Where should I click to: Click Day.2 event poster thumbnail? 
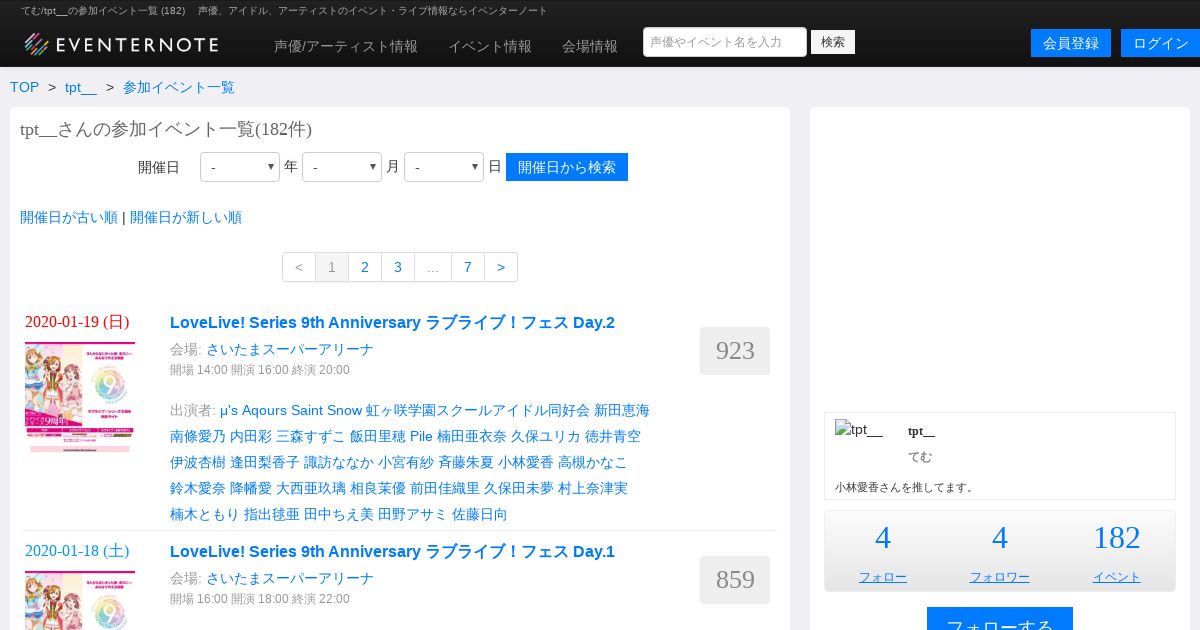80,397
